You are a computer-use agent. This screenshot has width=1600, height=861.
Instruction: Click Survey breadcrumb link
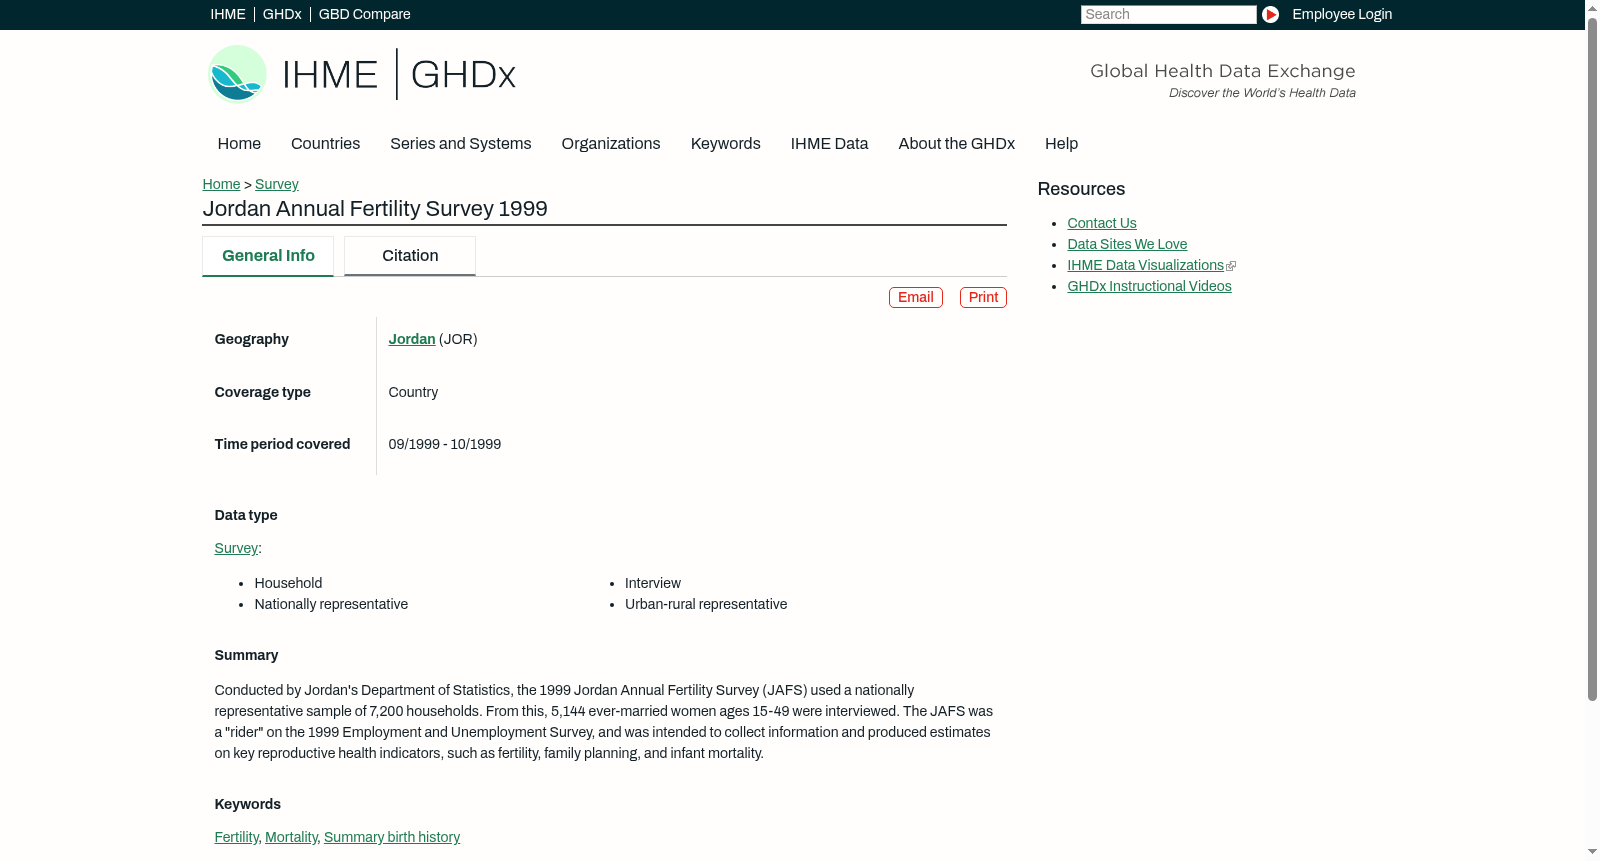[277, 184]
